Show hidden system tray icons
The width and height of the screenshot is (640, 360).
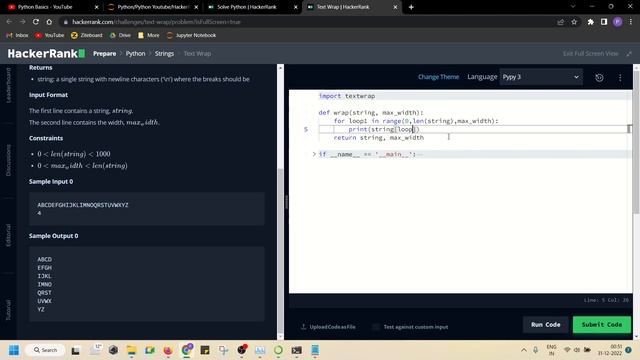(x=524, y=350)
